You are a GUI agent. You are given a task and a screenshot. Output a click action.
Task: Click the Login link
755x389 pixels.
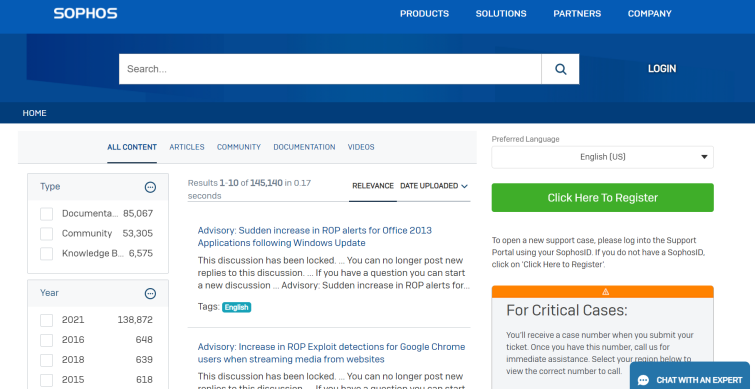(662, 69)
